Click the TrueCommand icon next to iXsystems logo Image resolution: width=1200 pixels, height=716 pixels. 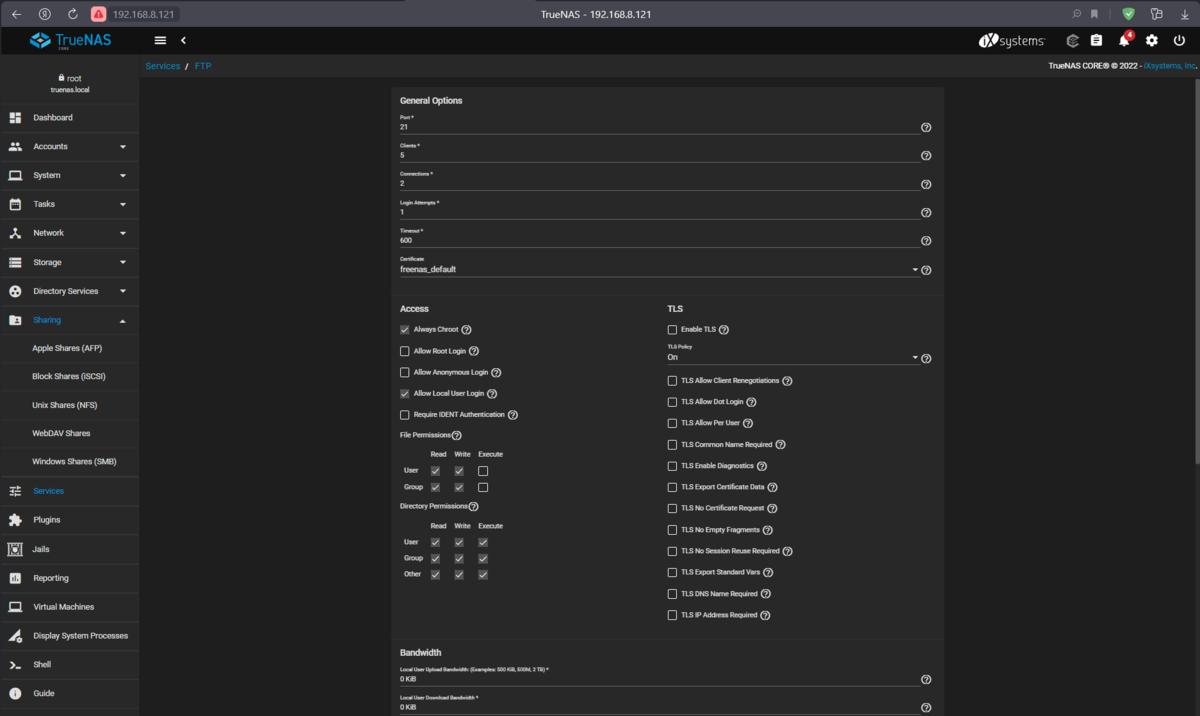[x=1072, y=40]
